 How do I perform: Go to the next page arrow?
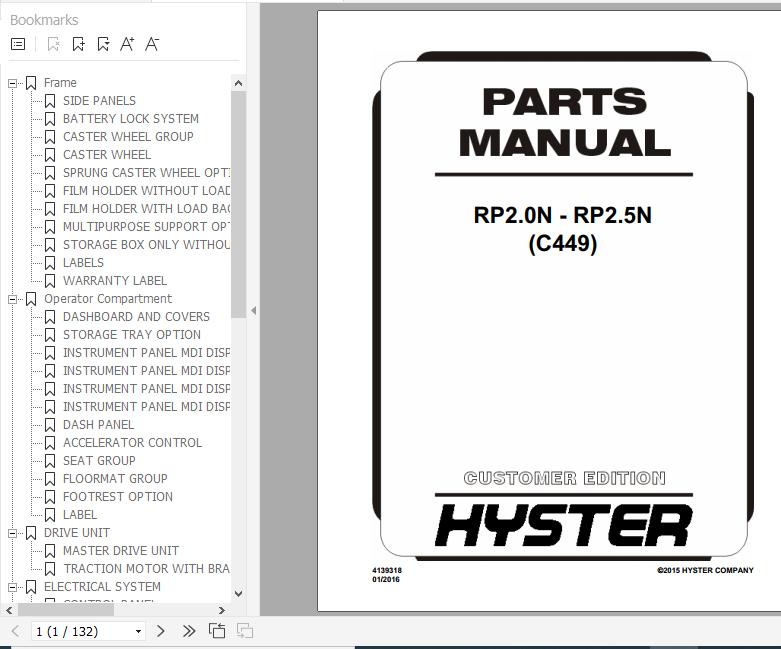pyautogui.click(x=160, y=632)
